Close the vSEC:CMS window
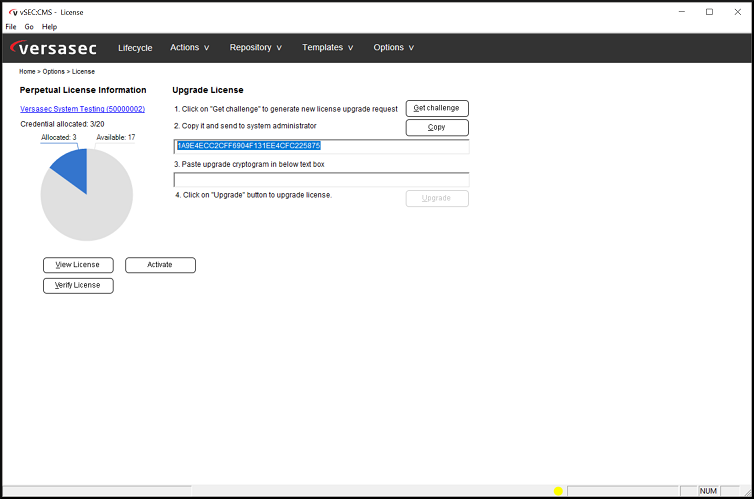754x499 pixels. click(x=738, y=12)
